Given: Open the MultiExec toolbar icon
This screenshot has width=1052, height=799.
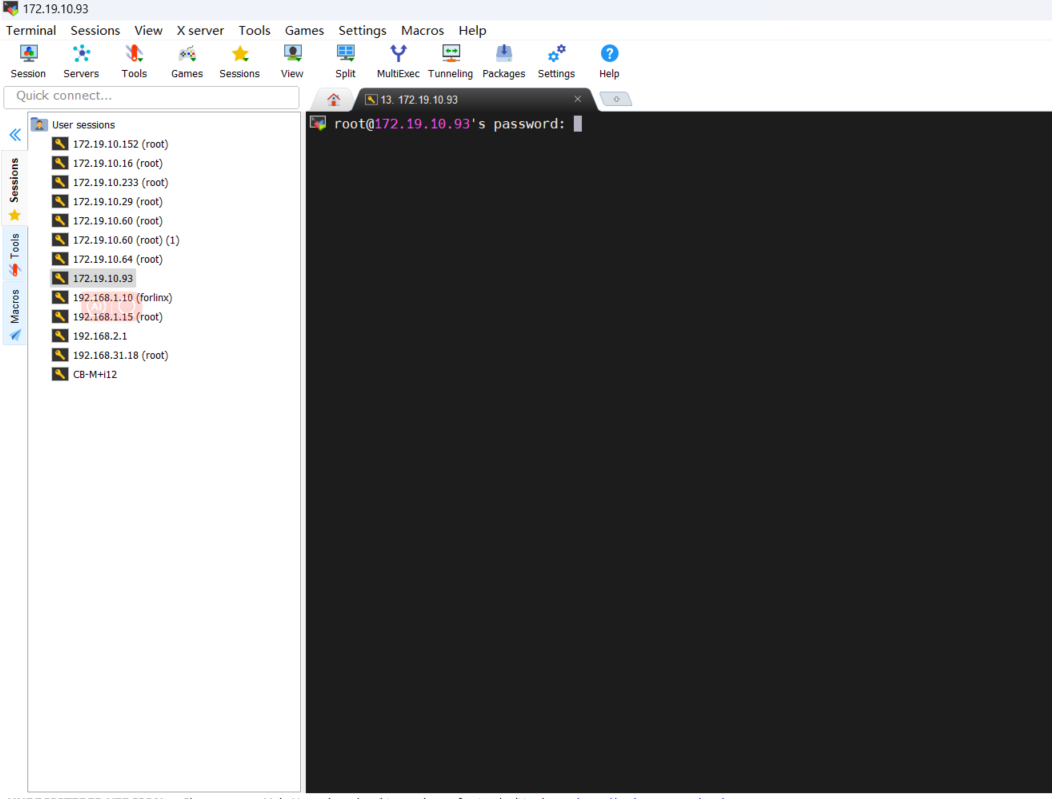Looking at the screenshot, I should coord(398,61).
